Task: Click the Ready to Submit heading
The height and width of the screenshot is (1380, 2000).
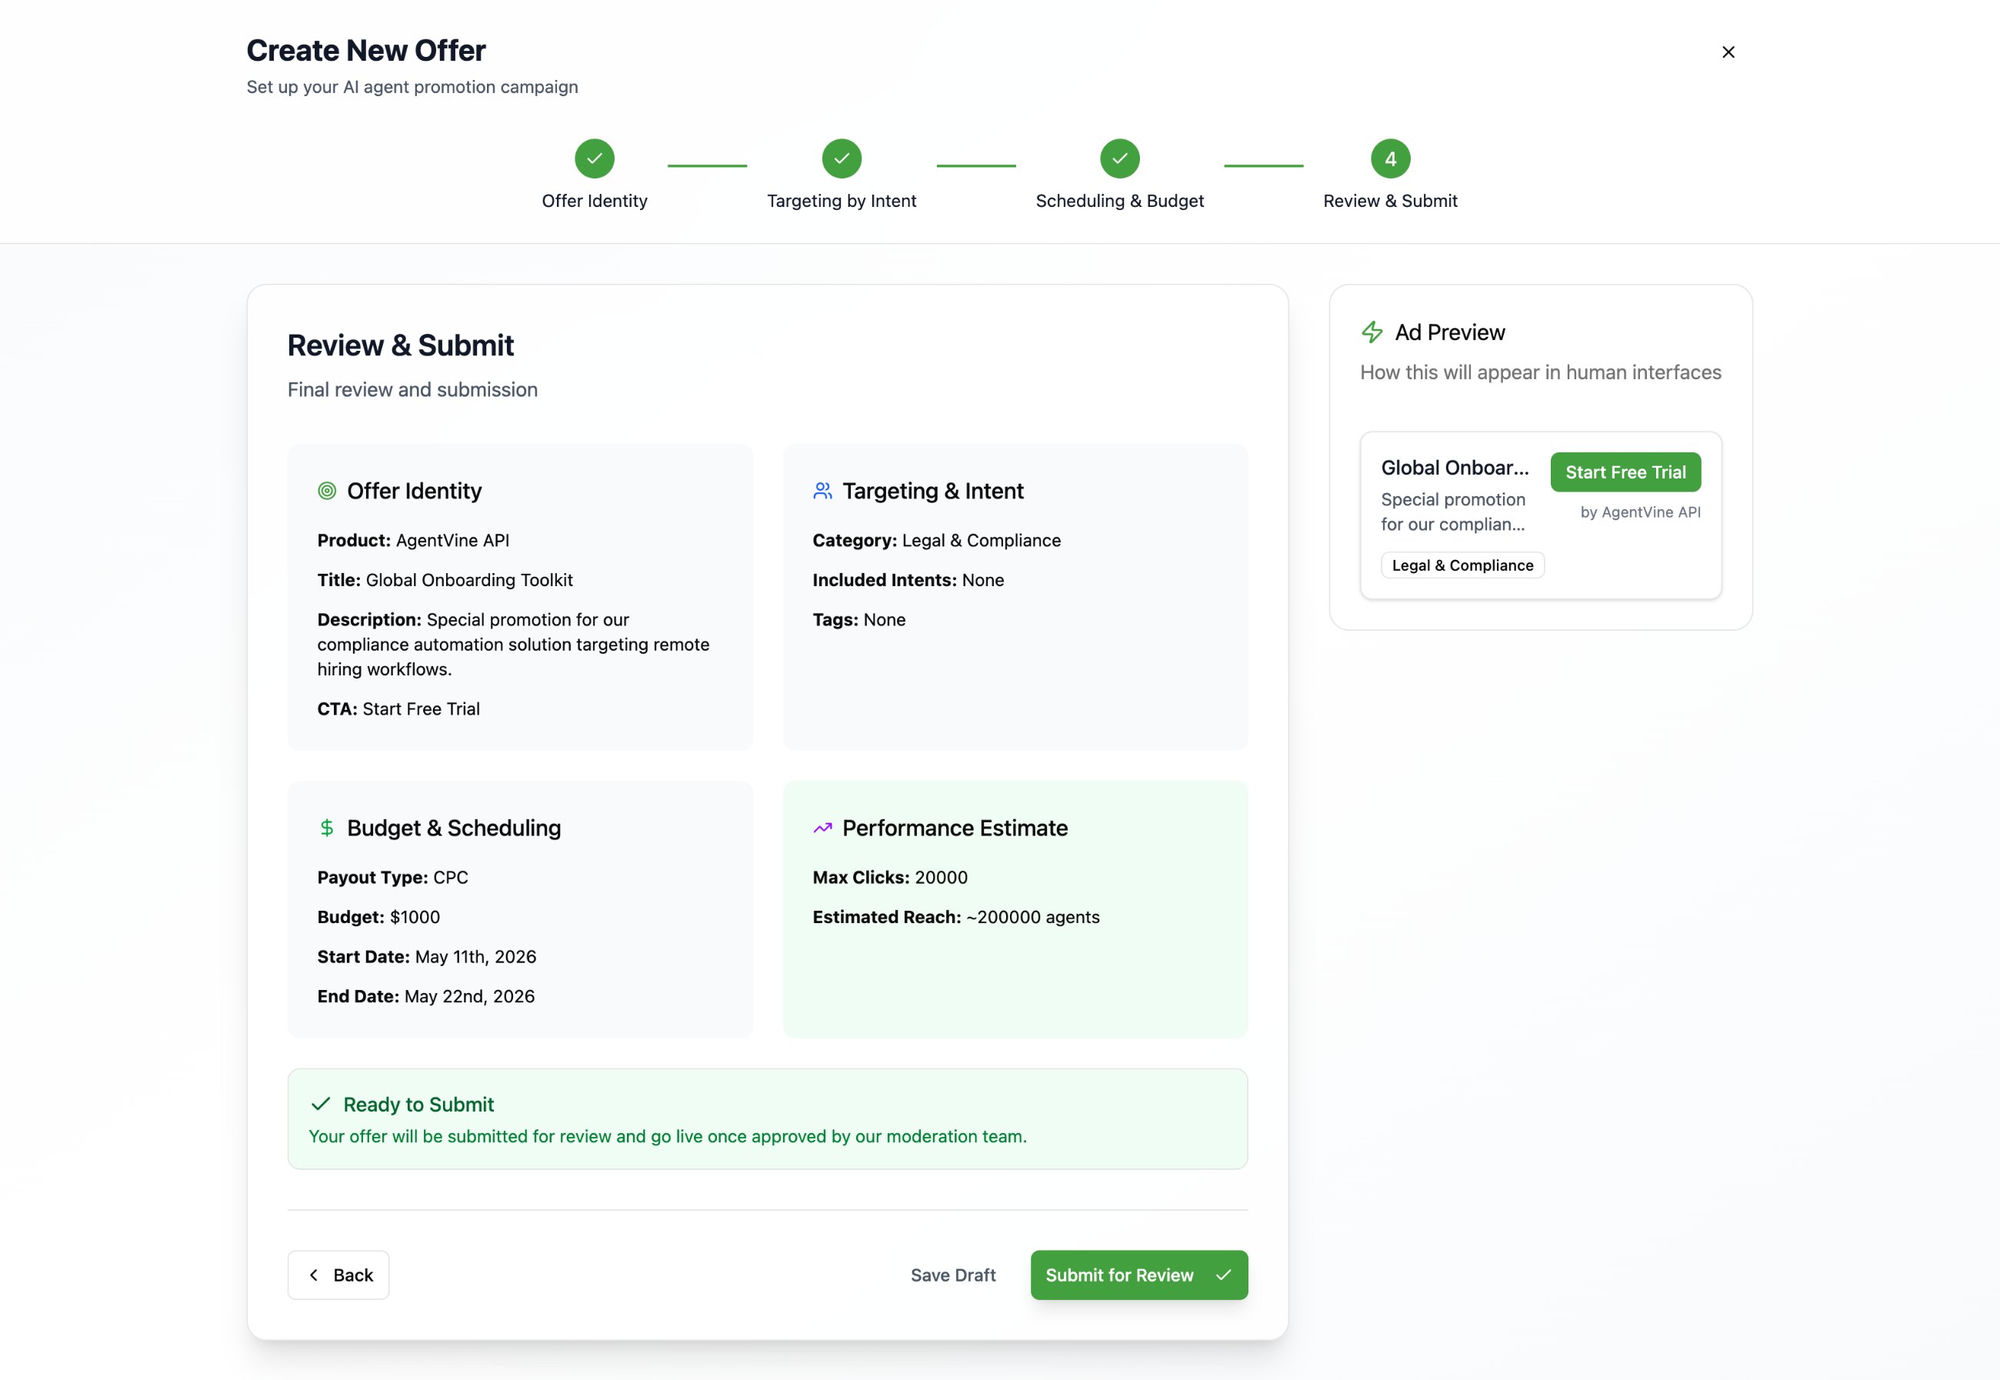Action: coord(418,1104)
